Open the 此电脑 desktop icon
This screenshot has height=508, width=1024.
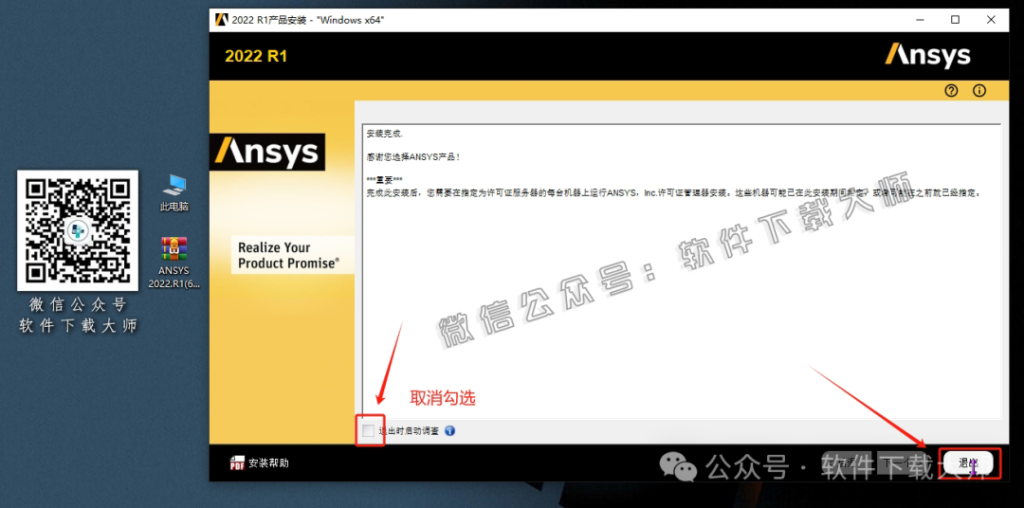[174, 193]
